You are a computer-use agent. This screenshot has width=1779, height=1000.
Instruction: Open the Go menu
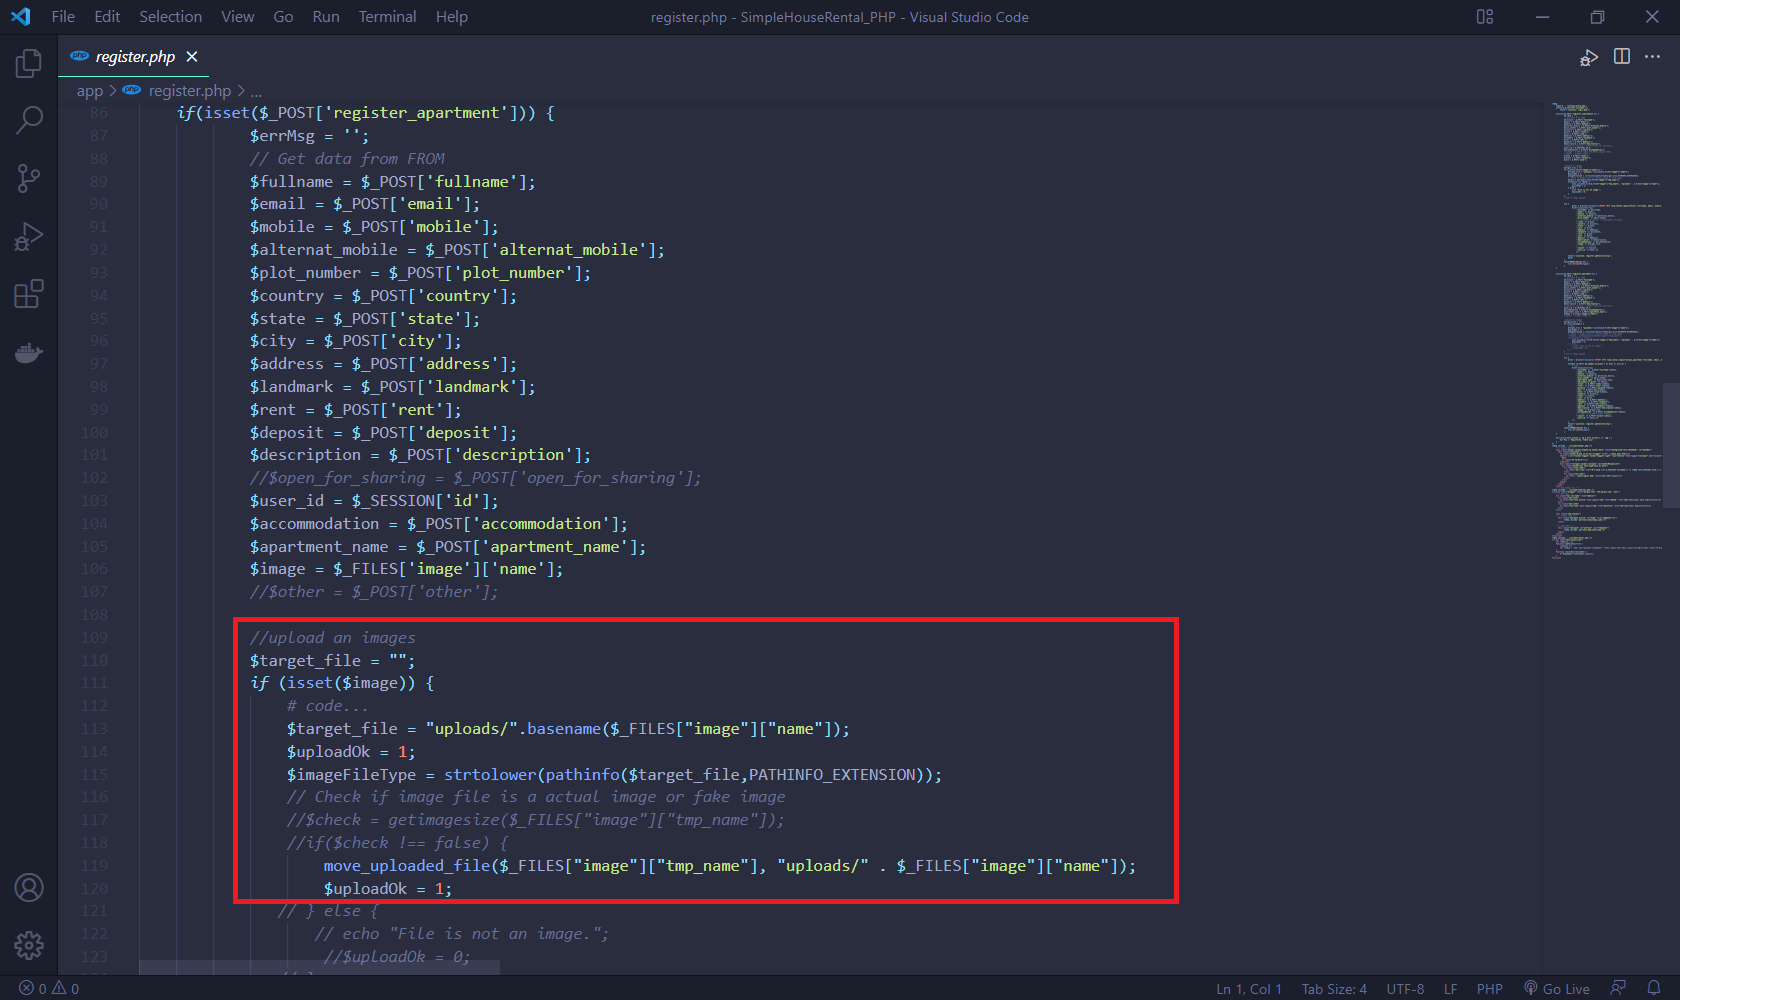(x=283, y=17)
